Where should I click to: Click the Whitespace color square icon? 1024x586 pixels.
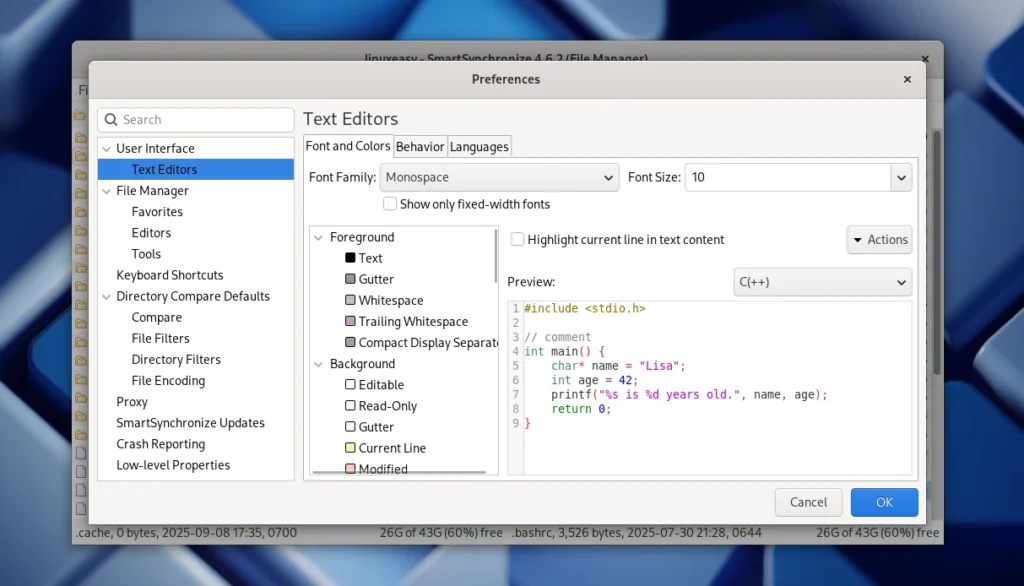(x=350, y=300)
